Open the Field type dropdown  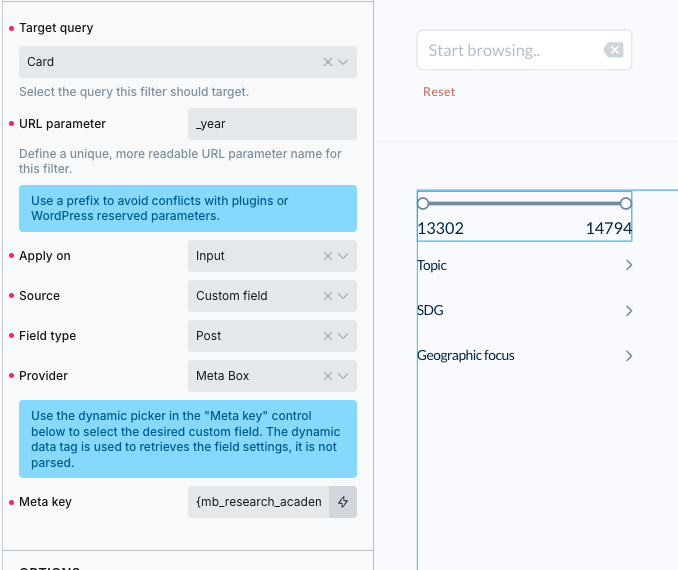tap(344, 336)
